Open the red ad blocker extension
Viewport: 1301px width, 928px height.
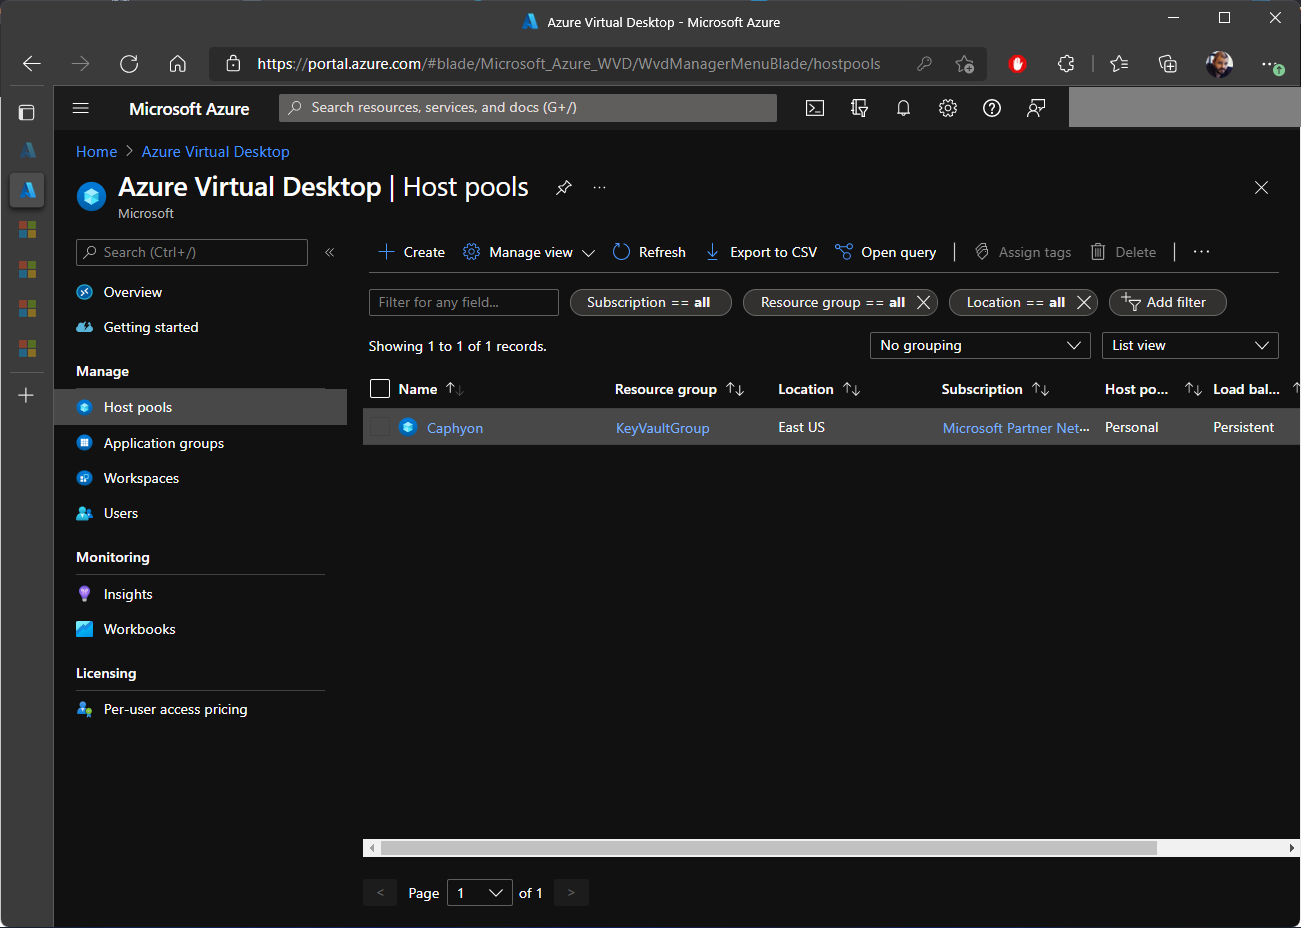click(1017, 64)
